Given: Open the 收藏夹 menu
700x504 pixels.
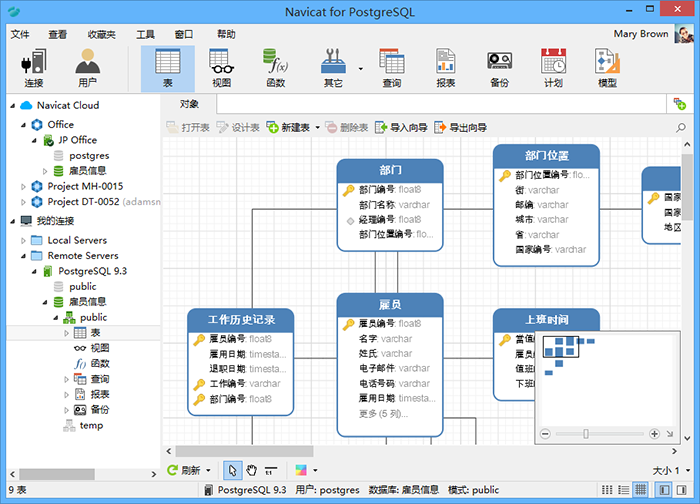Looking at the screenshot, I should [x=102, y=34].
